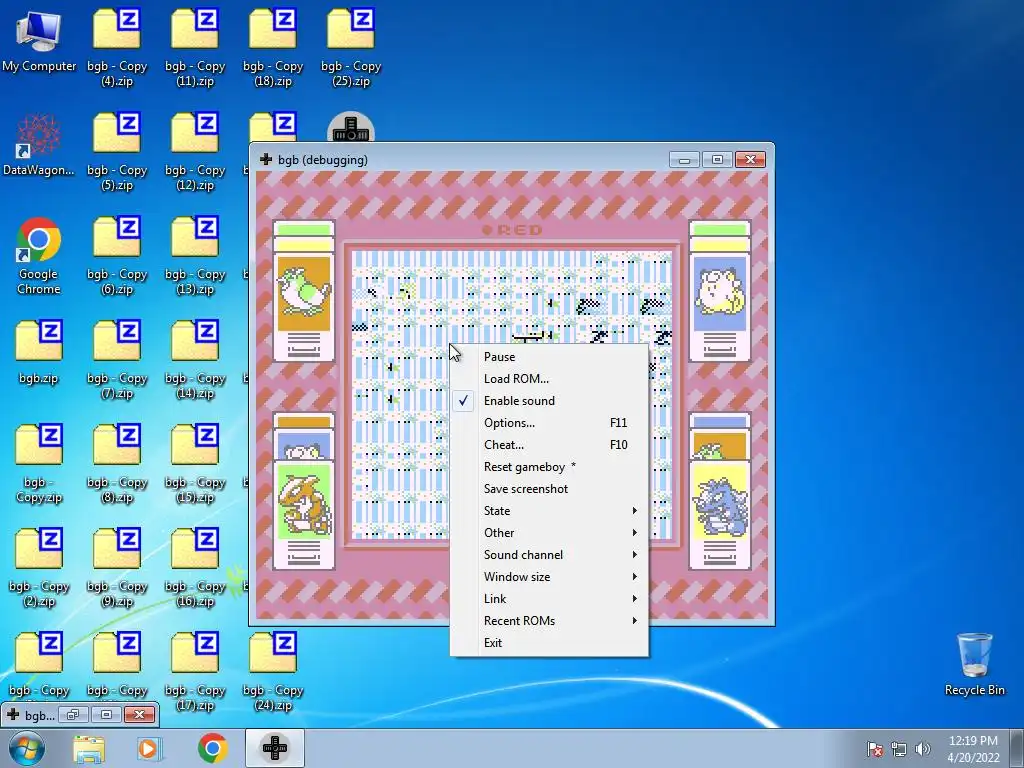Select the bgb - Copy (13).zip file
The width and height of the screenshot is (1024, 768).
pos(195,256)
